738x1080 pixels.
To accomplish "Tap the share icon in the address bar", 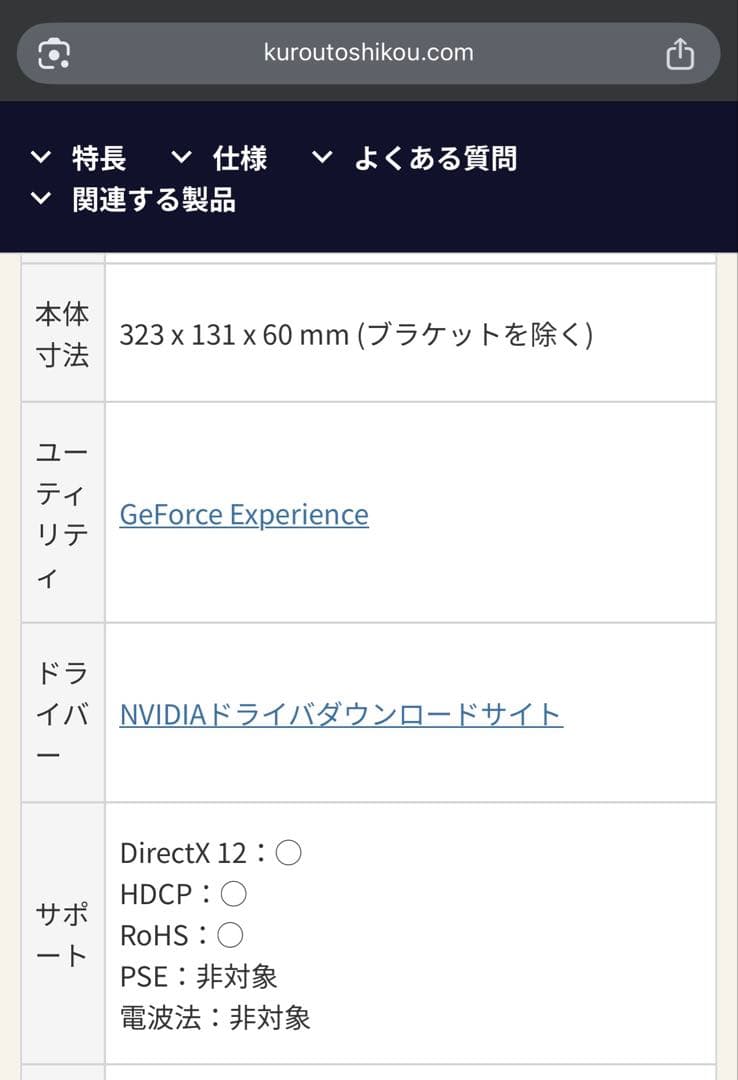I will click(x=681, y=52).
